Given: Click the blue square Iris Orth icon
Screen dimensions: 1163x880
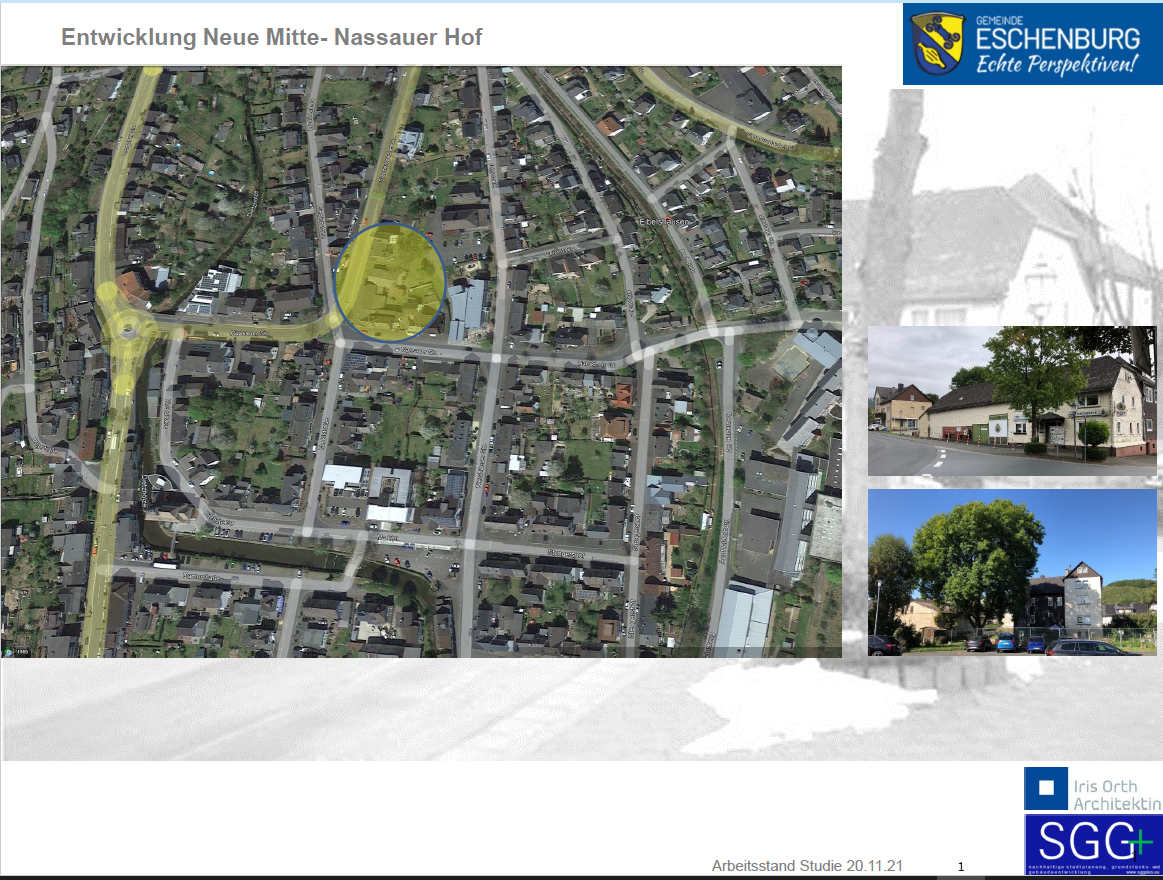Looking at the screenshot, I should pos(1046,788).
